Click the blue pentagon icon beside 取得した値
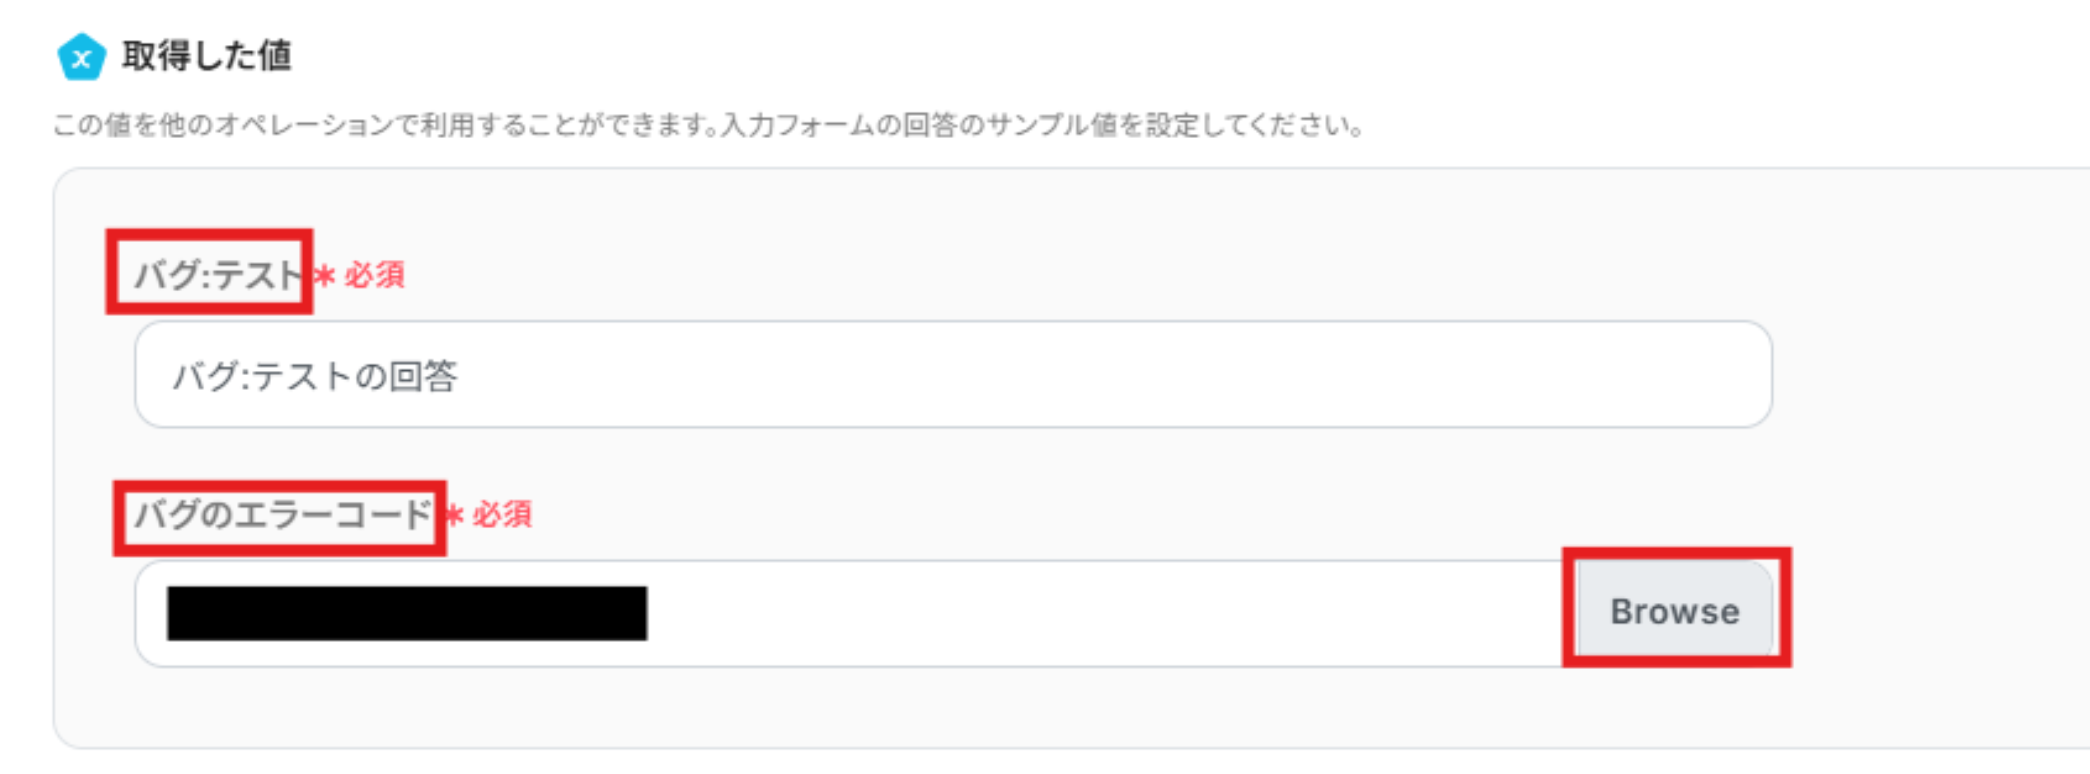Image resolution: width=2090 pixels, height=774 pixels. point(82,57)
